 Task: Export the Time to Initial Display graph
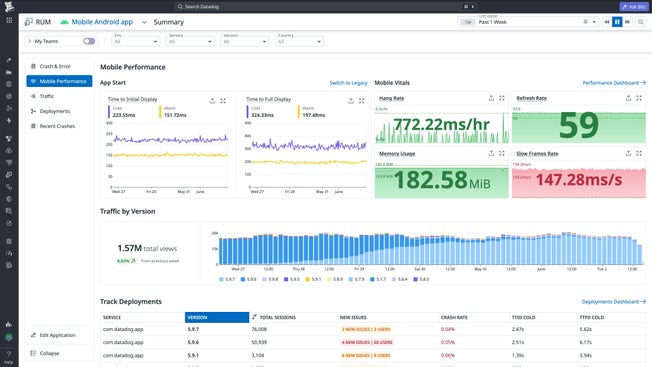tap(212, 101)
